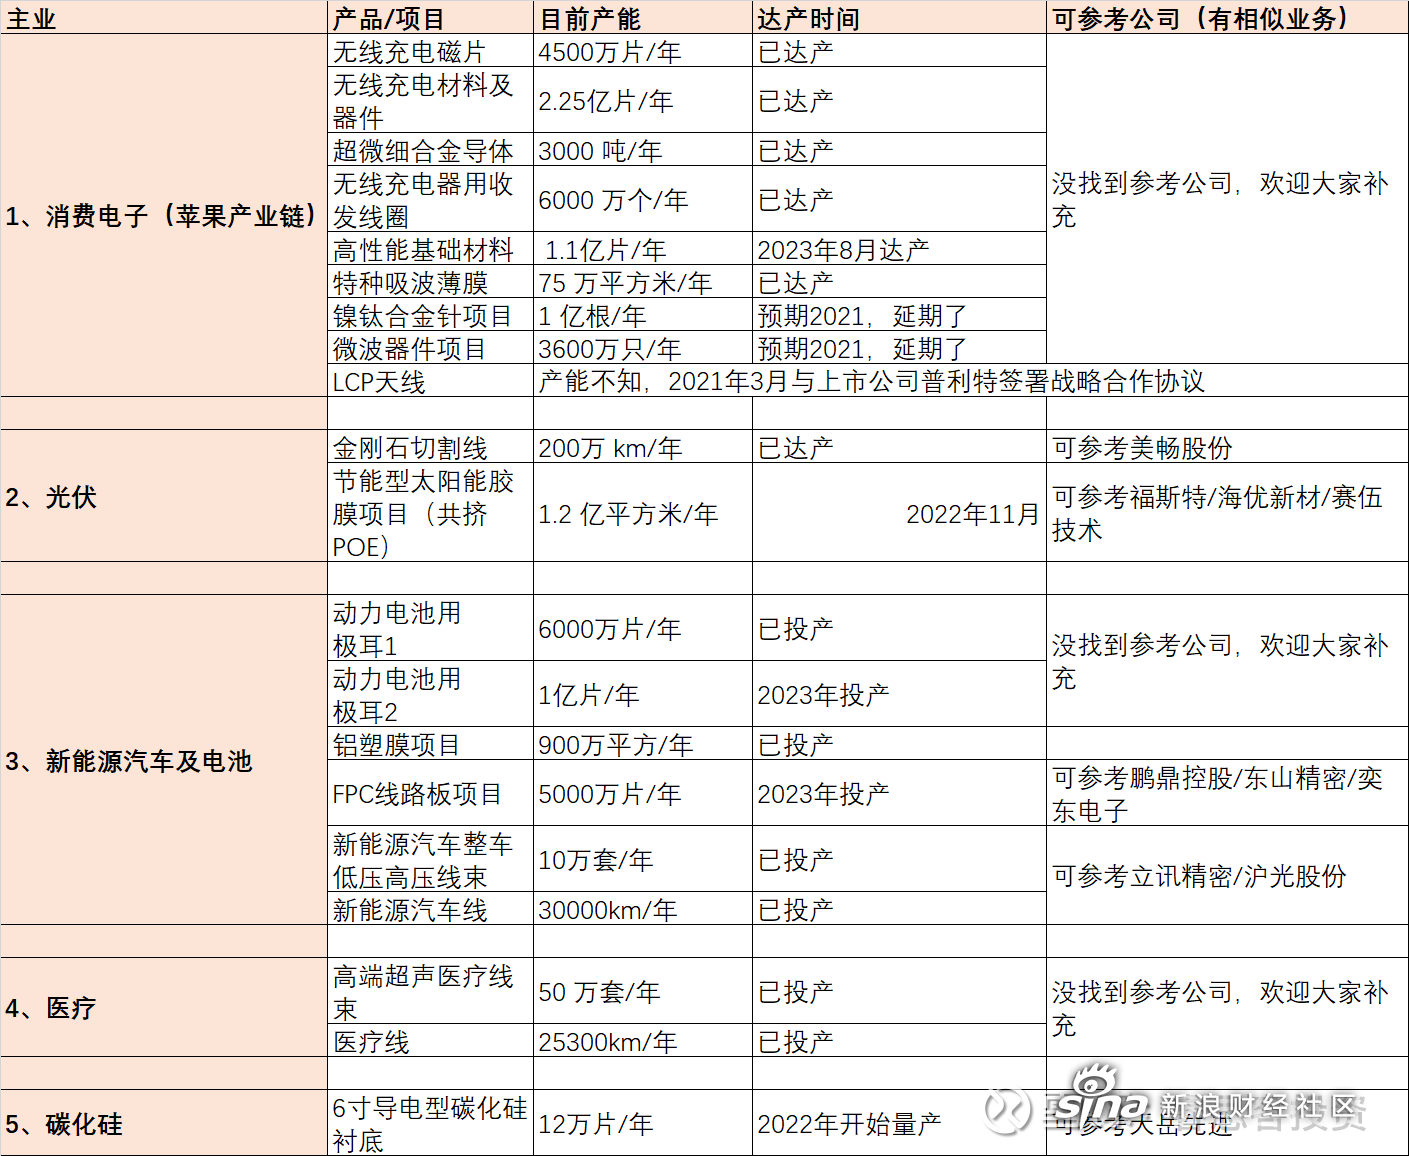Select the value 1 亿根/年
The image size is (1409, 1156).
pos(643,315)
